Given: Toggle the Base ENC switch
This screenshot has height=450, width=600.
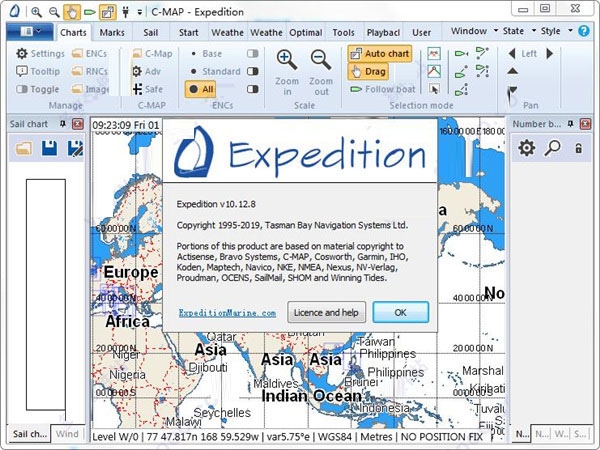Looking at the screenshot, I should pyautogui.click(x=253, y=54).
